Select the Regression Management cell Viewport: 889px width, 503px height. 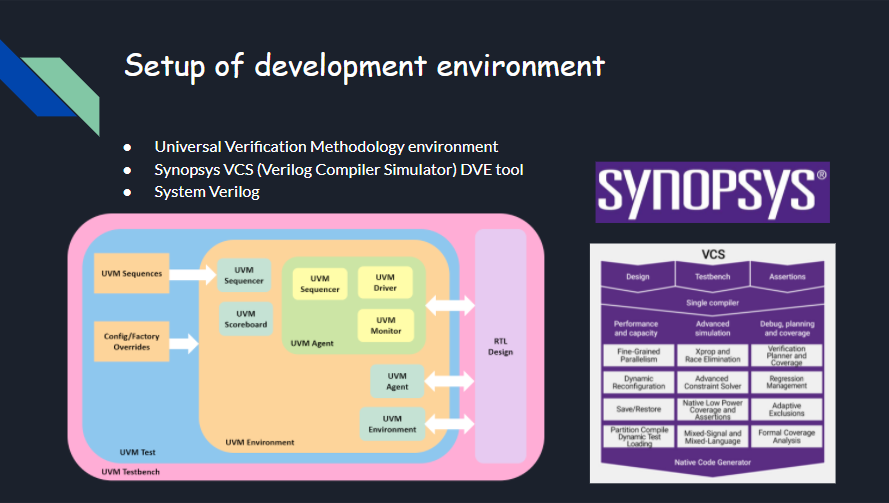[786, 382]
